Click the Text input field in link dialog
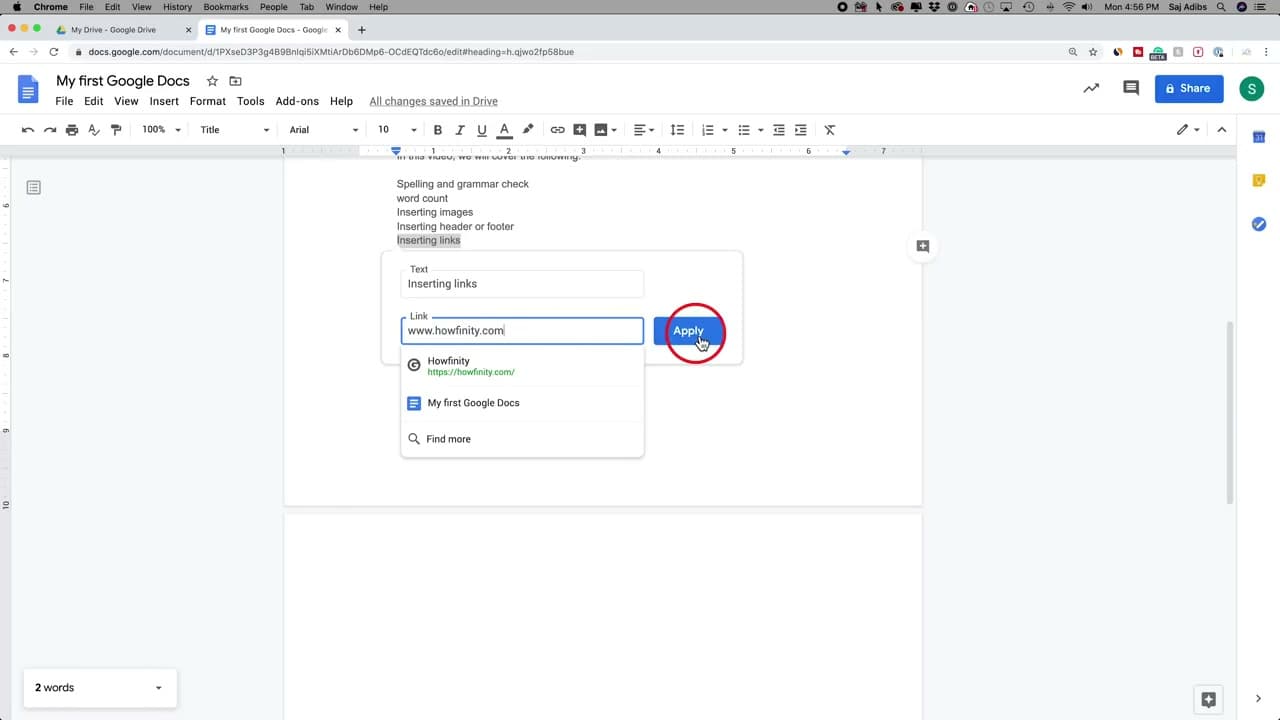The width and height of the screenshot is (1280, 720). tap(522, 284)
